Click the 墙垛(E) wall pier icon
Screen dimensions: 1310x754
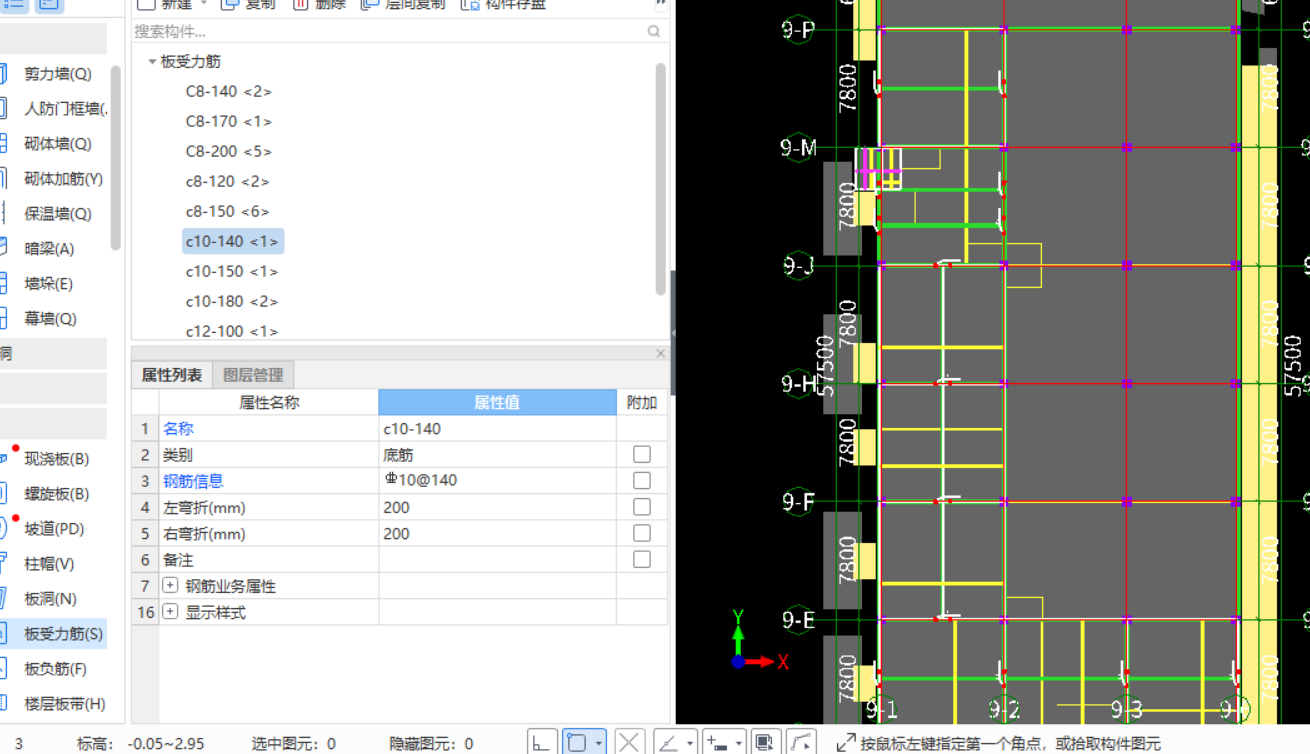click(x=3, y=284)
